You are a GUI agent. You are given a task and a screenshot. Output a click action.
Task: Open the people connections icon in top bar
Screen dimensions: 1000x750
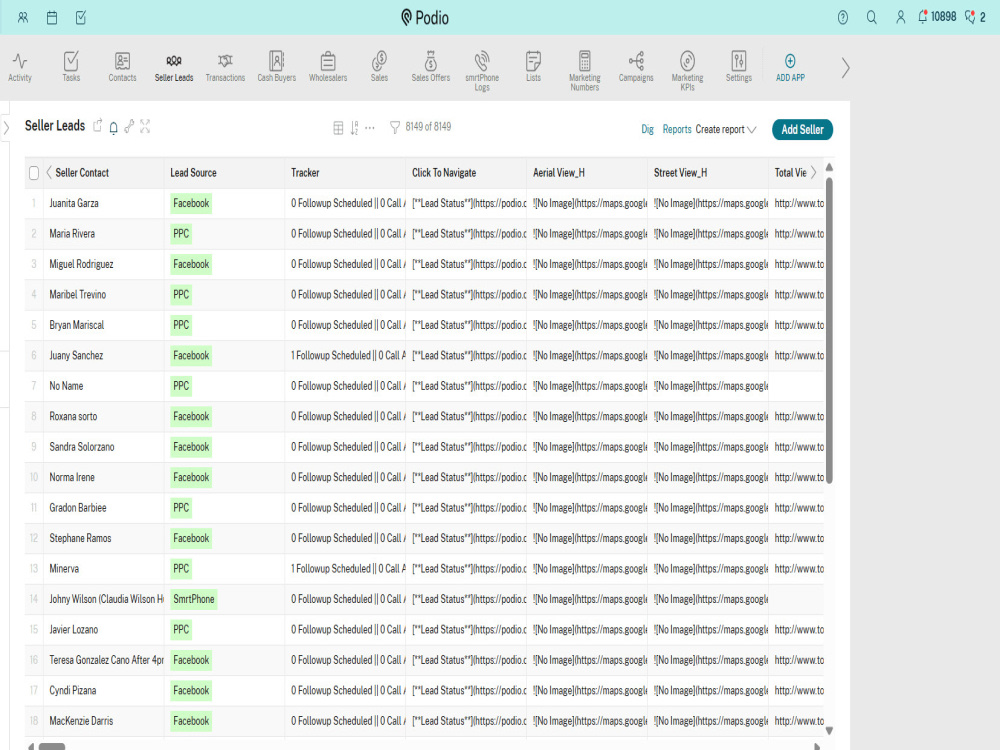23,18
